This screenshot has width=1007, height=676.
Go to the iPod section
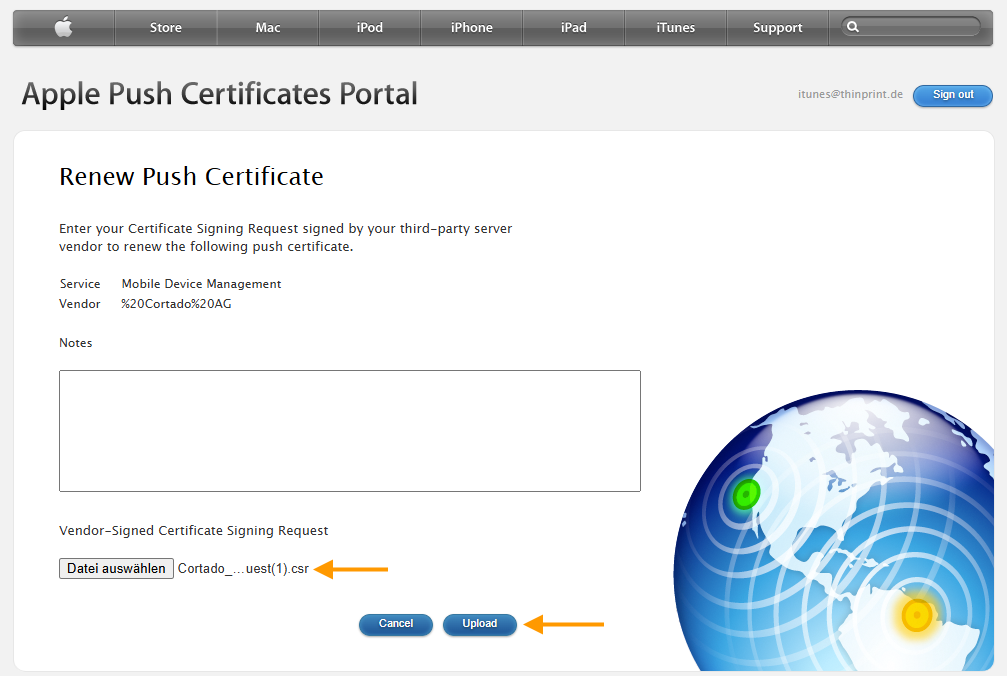tap(370, 28)
